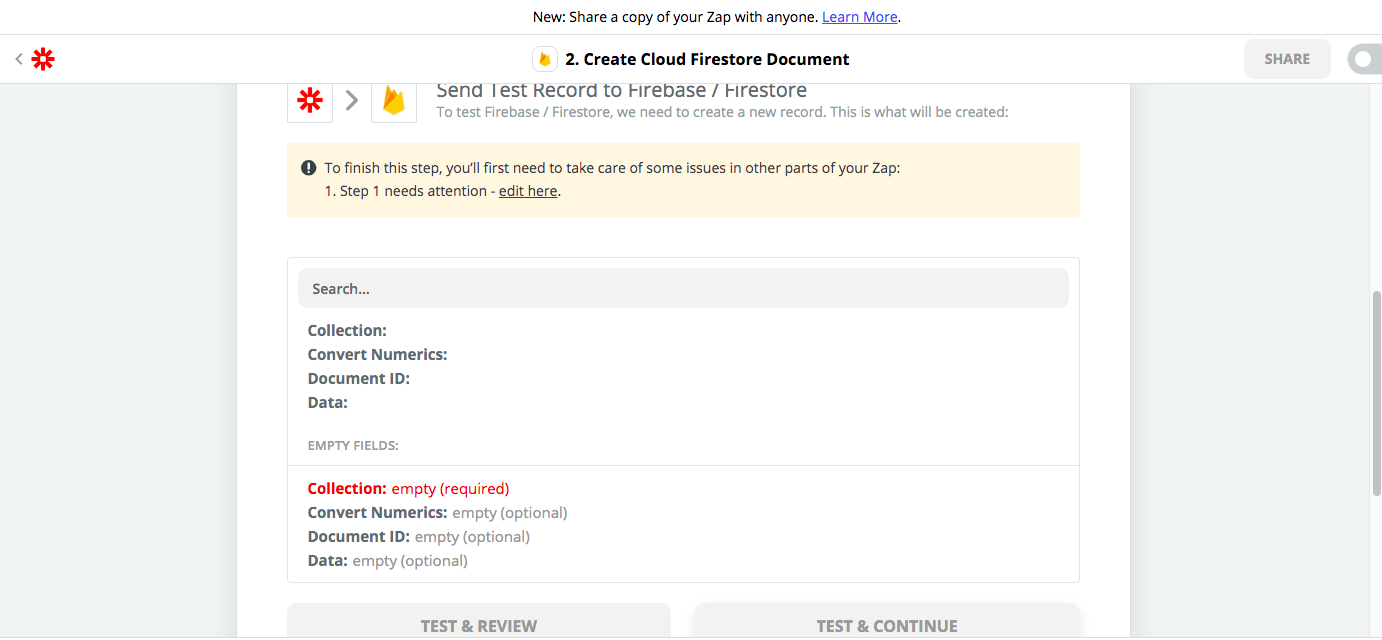Toggle the Zap on/off switch

[1365, 59]
